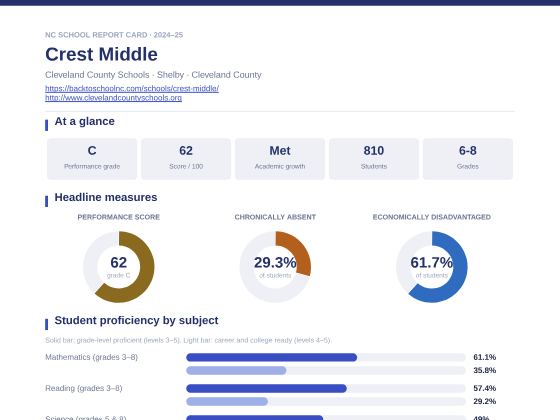Click the Reading career and college ready bar

pyautogui.click(x=227, y=401)
